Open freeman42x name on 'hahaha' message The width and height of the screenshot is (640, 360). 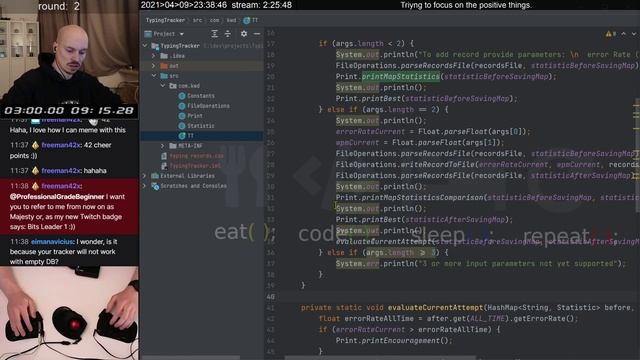pos(61,171)
